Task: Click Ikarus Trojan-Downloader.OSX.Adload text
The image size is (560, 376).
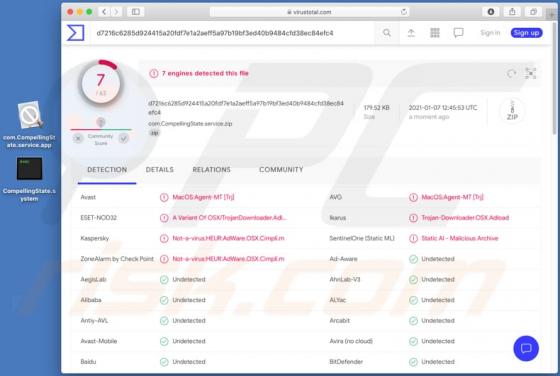Action: point(465,217)
